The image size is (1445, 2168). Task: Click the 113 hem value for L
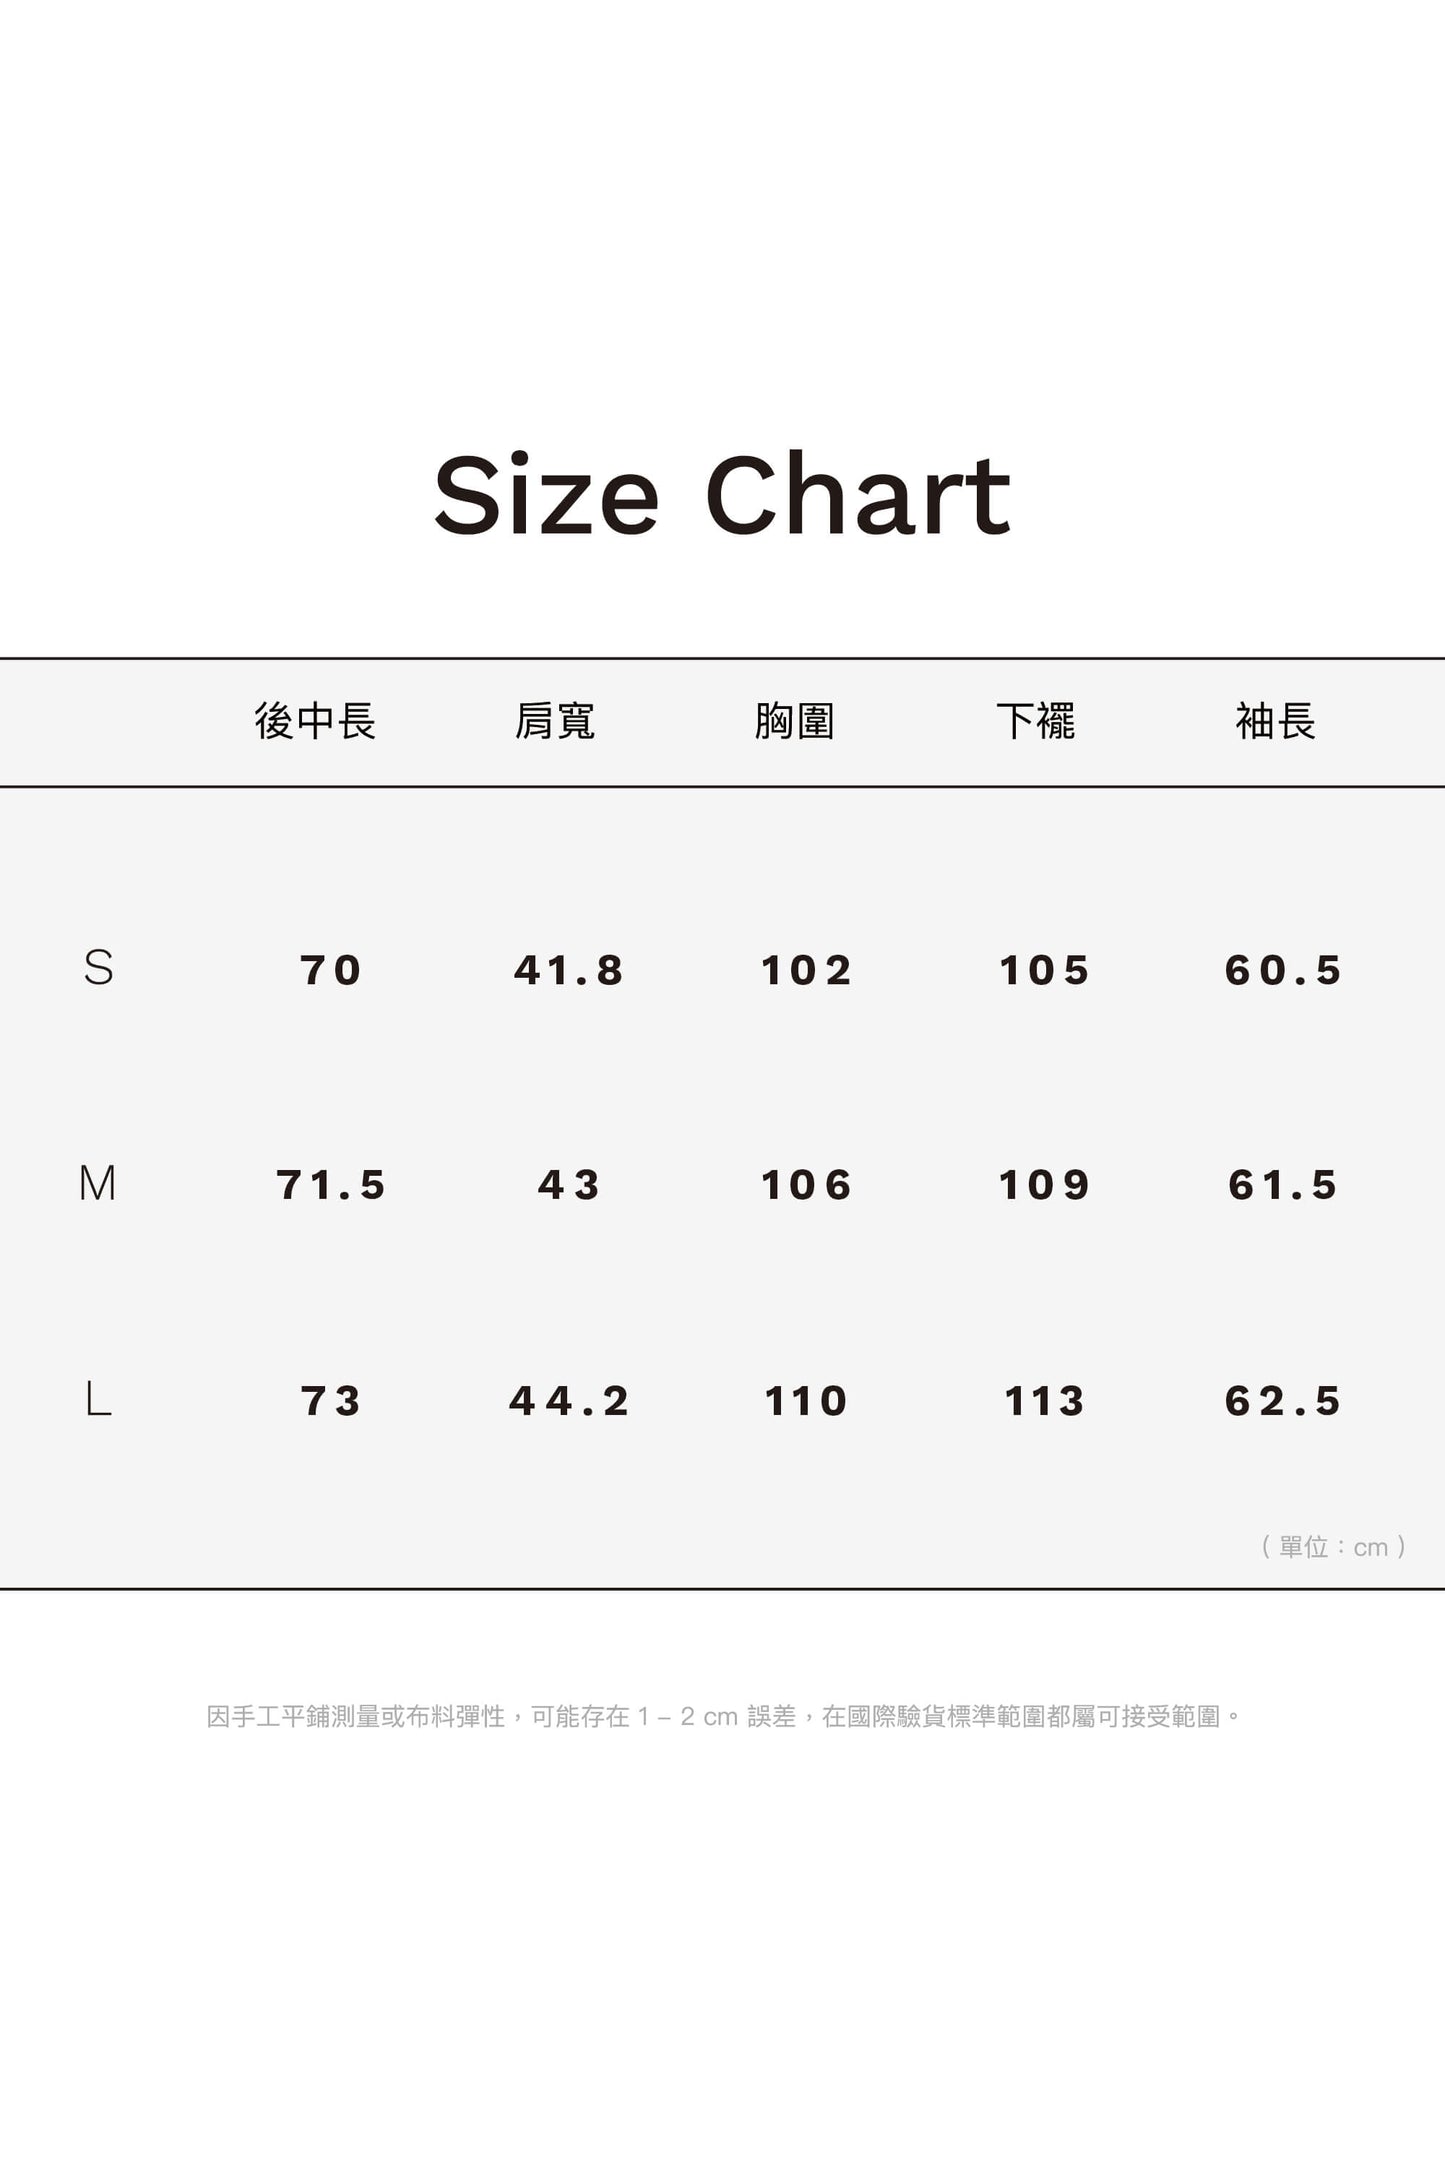point(1044,1401)
